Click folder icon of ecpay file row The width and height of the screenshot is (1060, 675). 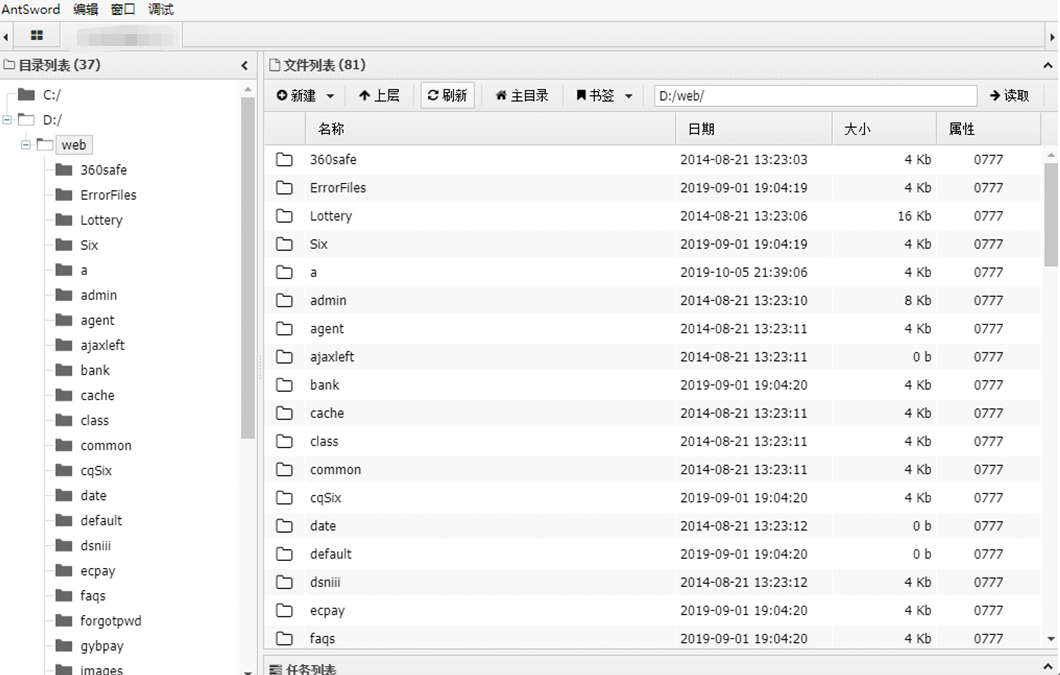click(285, 610)
